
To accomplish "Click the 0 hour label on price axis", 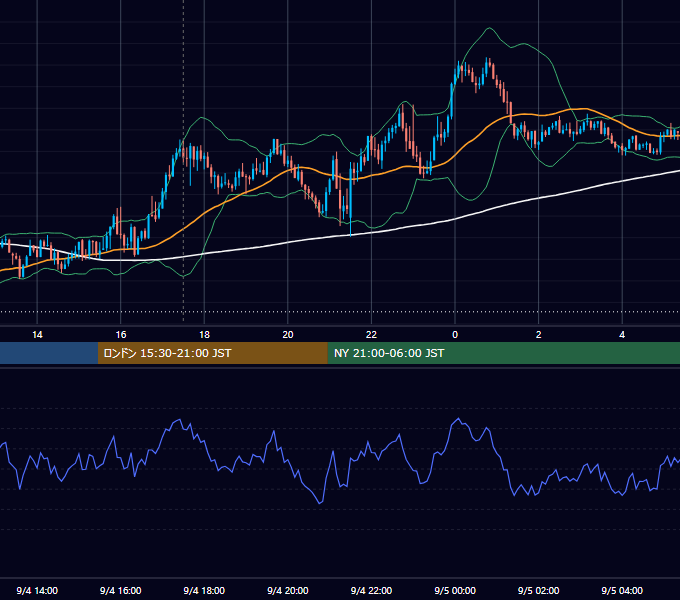I will (x=455, y=335).
